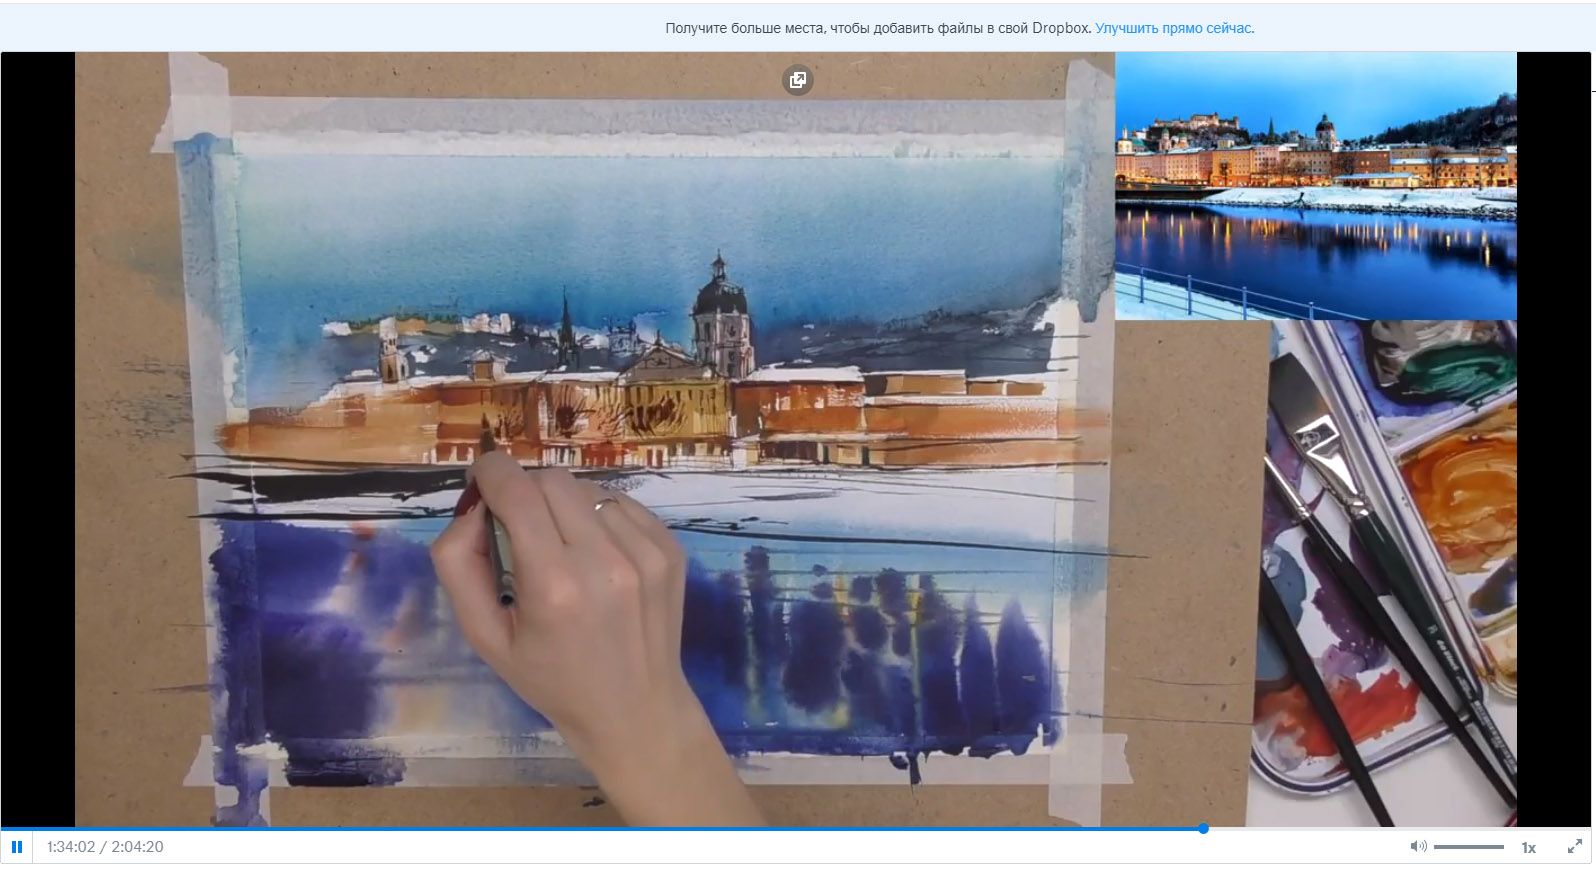Adjust the volume slider
This screenshot has width=1596, height=870.
(x=1468, y=847)
